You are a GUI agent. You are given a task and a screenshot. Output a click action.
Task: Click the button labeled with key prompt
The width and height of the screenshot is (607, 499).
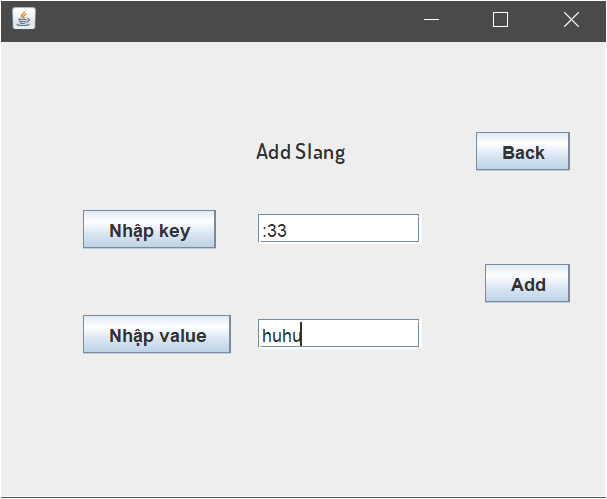pyautogui.click(x=149, y=229)
